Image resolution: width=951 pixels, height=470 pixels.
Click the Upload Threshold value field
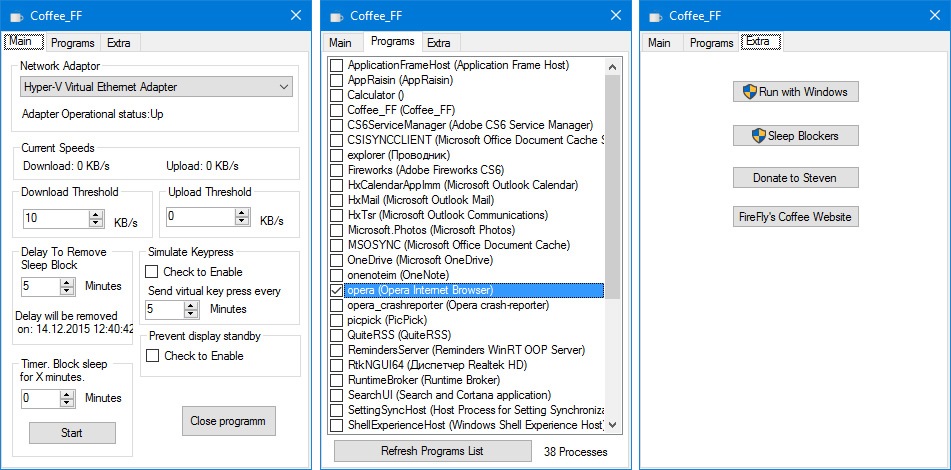coord(201,218)
